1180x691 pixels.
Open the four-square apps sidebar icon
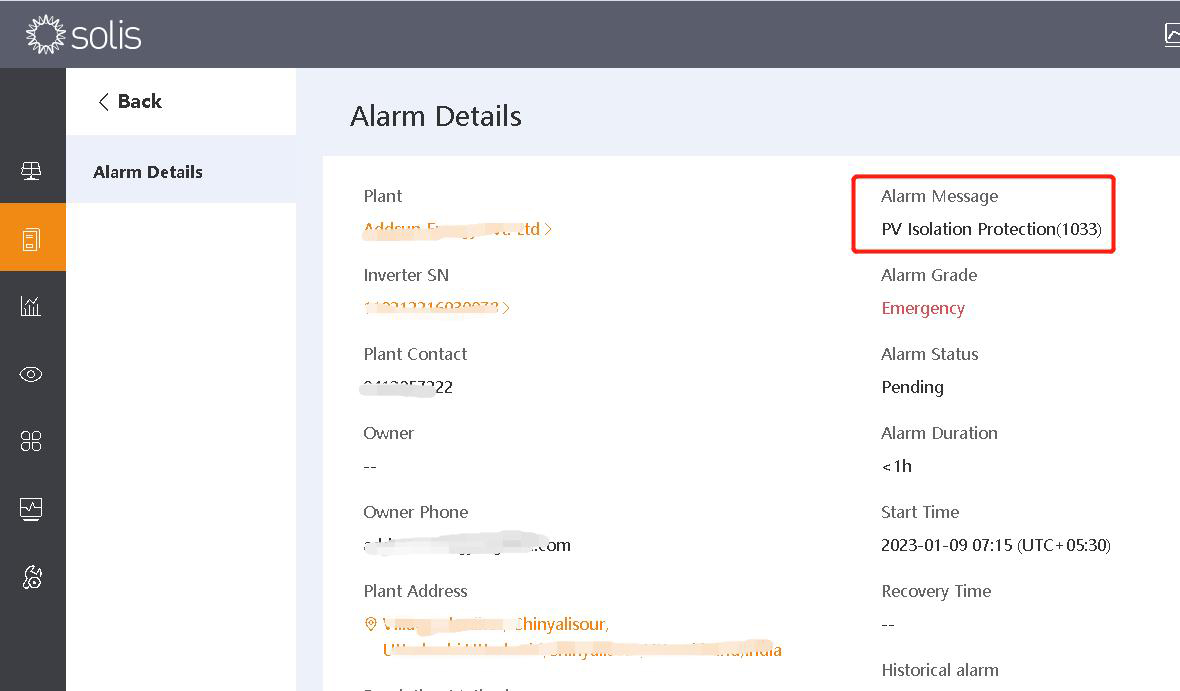tap(31, 441)
